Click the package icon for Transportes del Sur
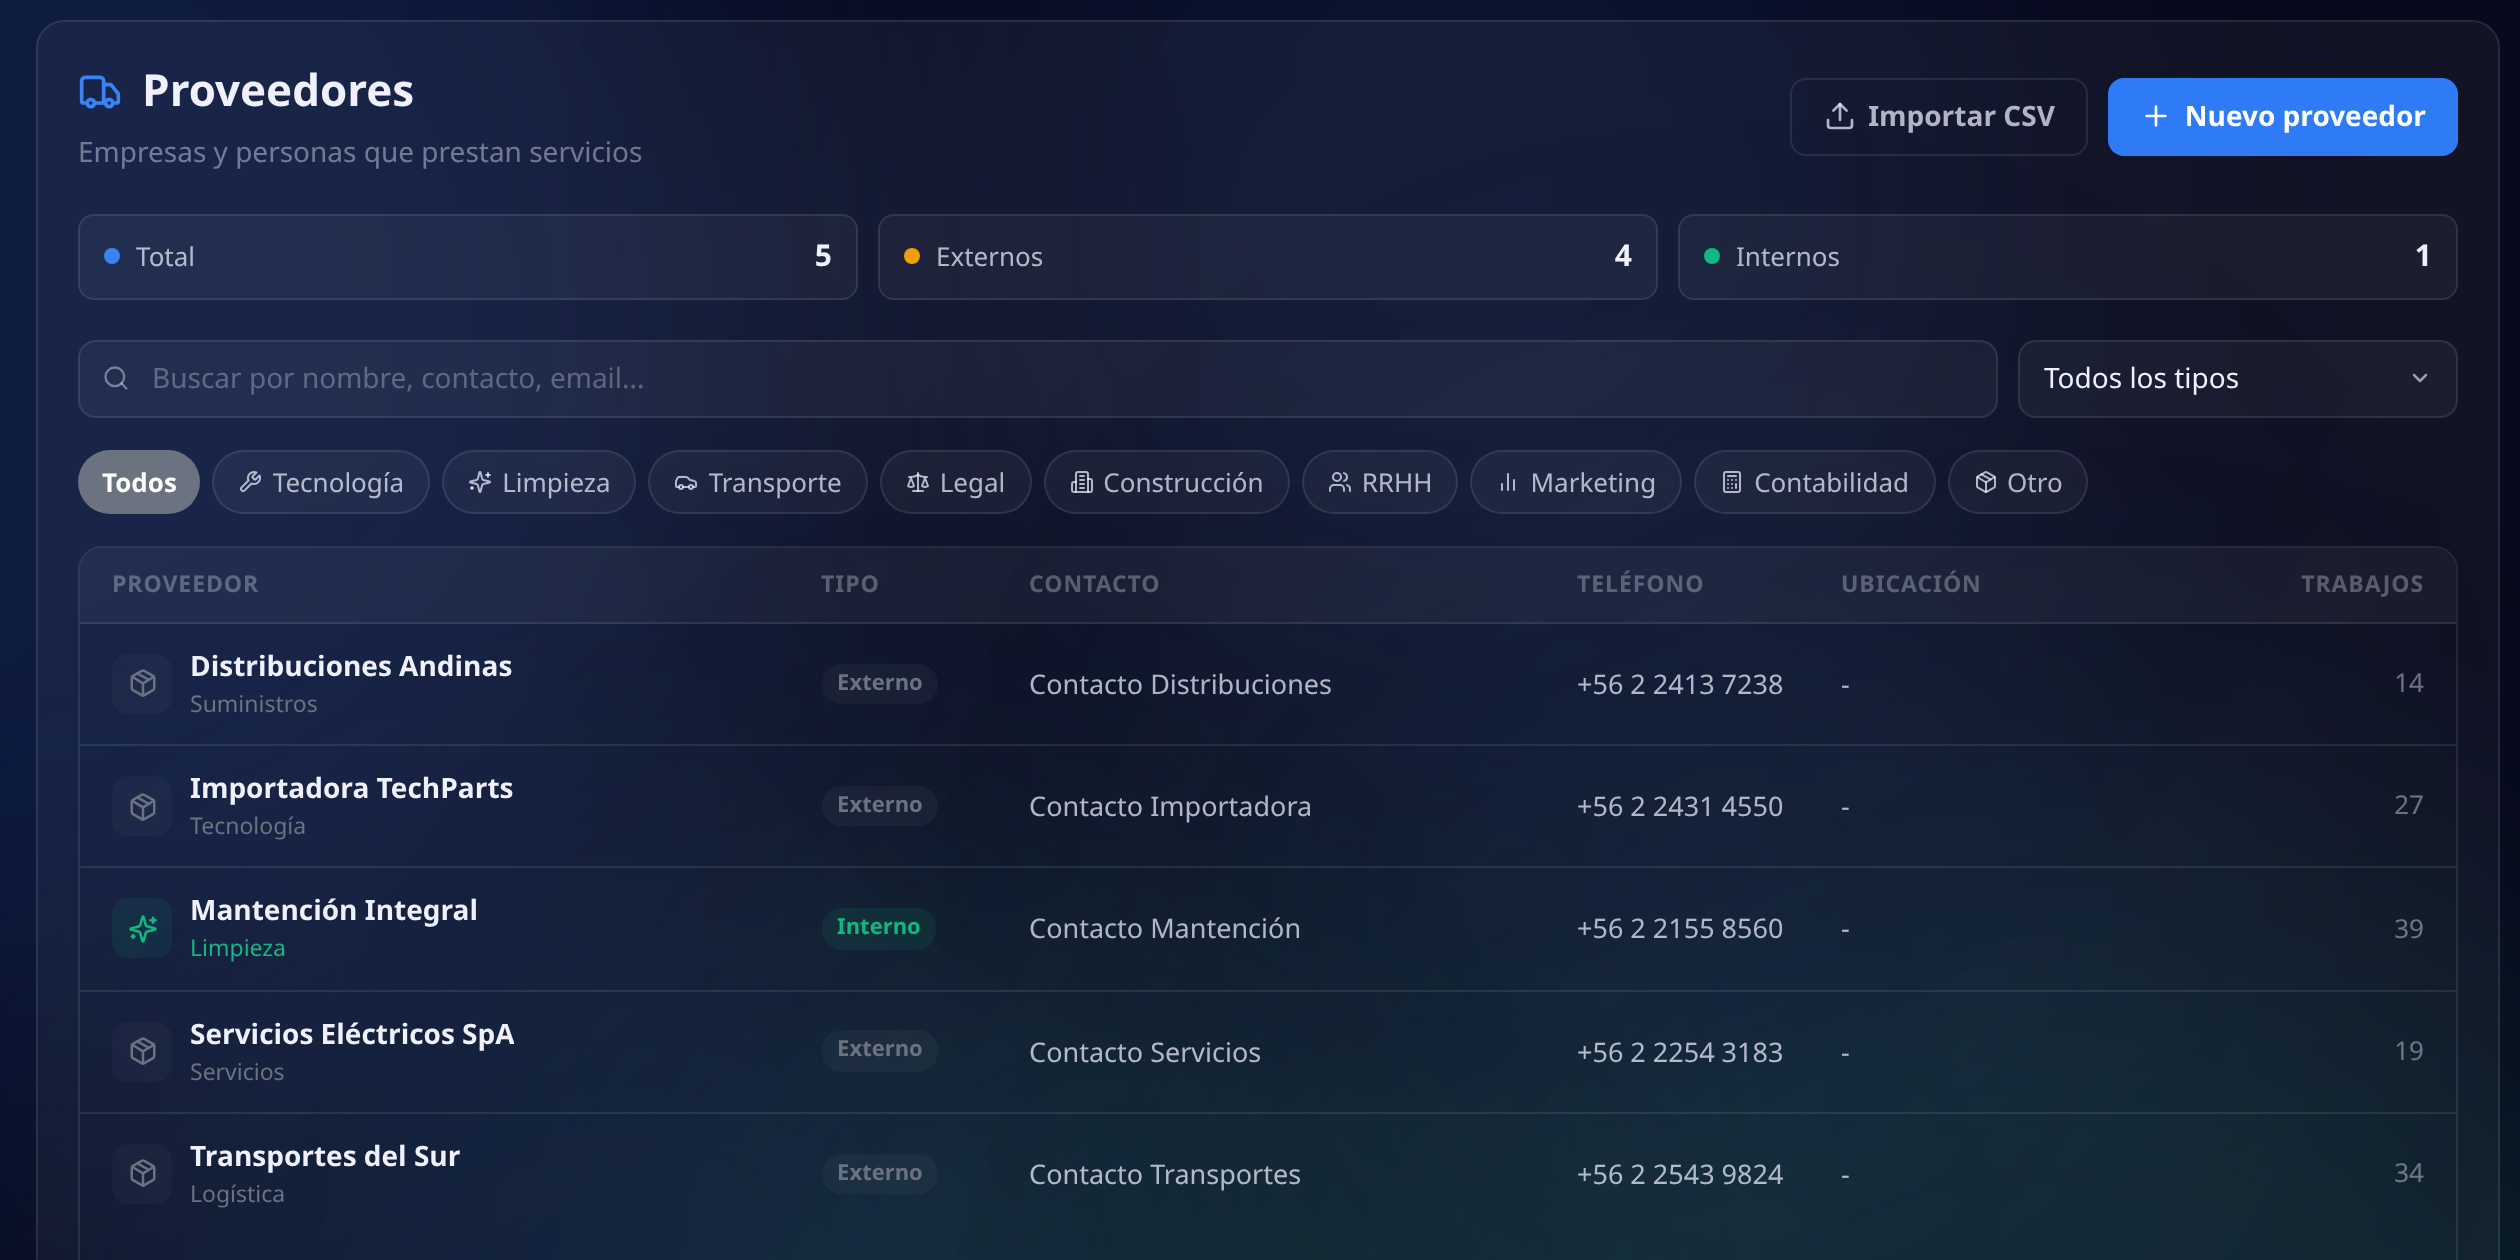Viewport: 2520px width, 1260px height. pos(143,1173)
